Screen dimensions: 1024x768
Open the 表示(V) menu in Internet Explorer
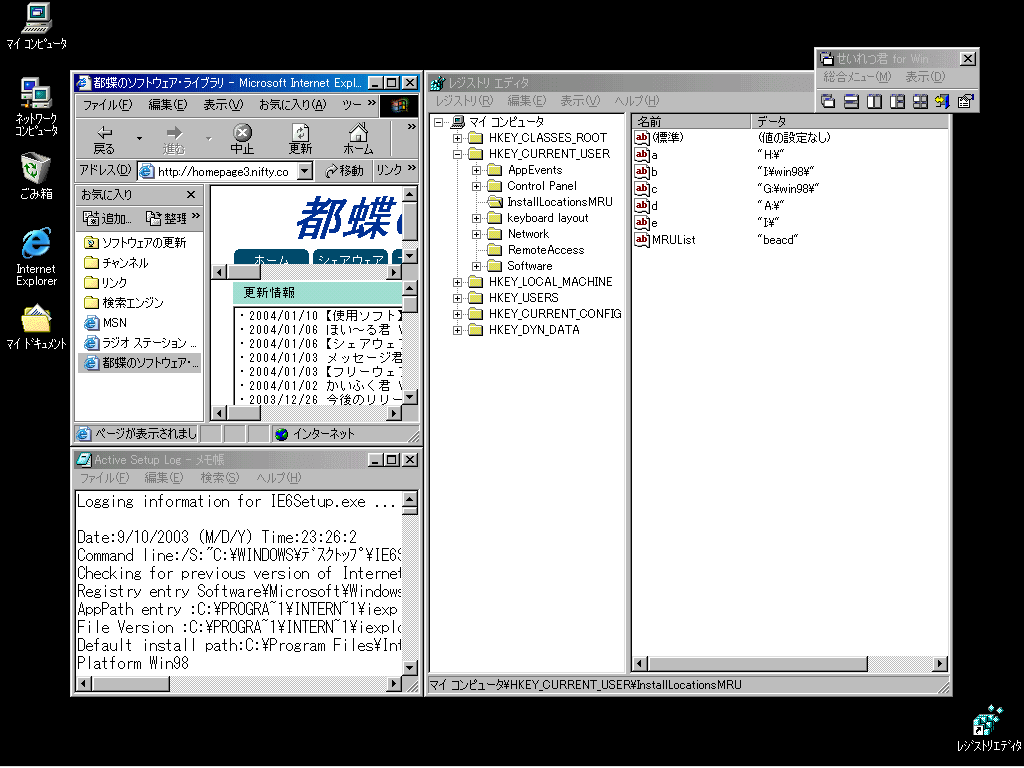coord(223,104)
